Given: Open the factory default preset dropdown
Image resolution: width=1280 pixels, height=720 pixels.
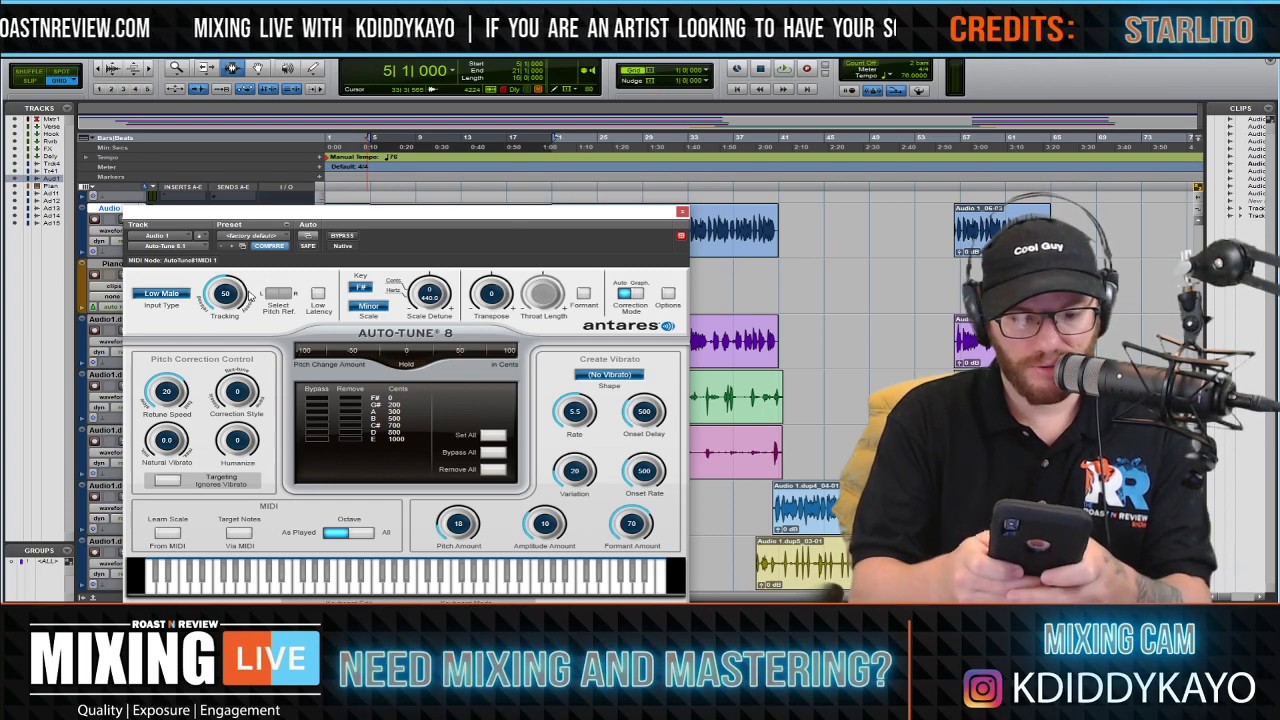Looking at the screenshot, I should pos(253,236).
